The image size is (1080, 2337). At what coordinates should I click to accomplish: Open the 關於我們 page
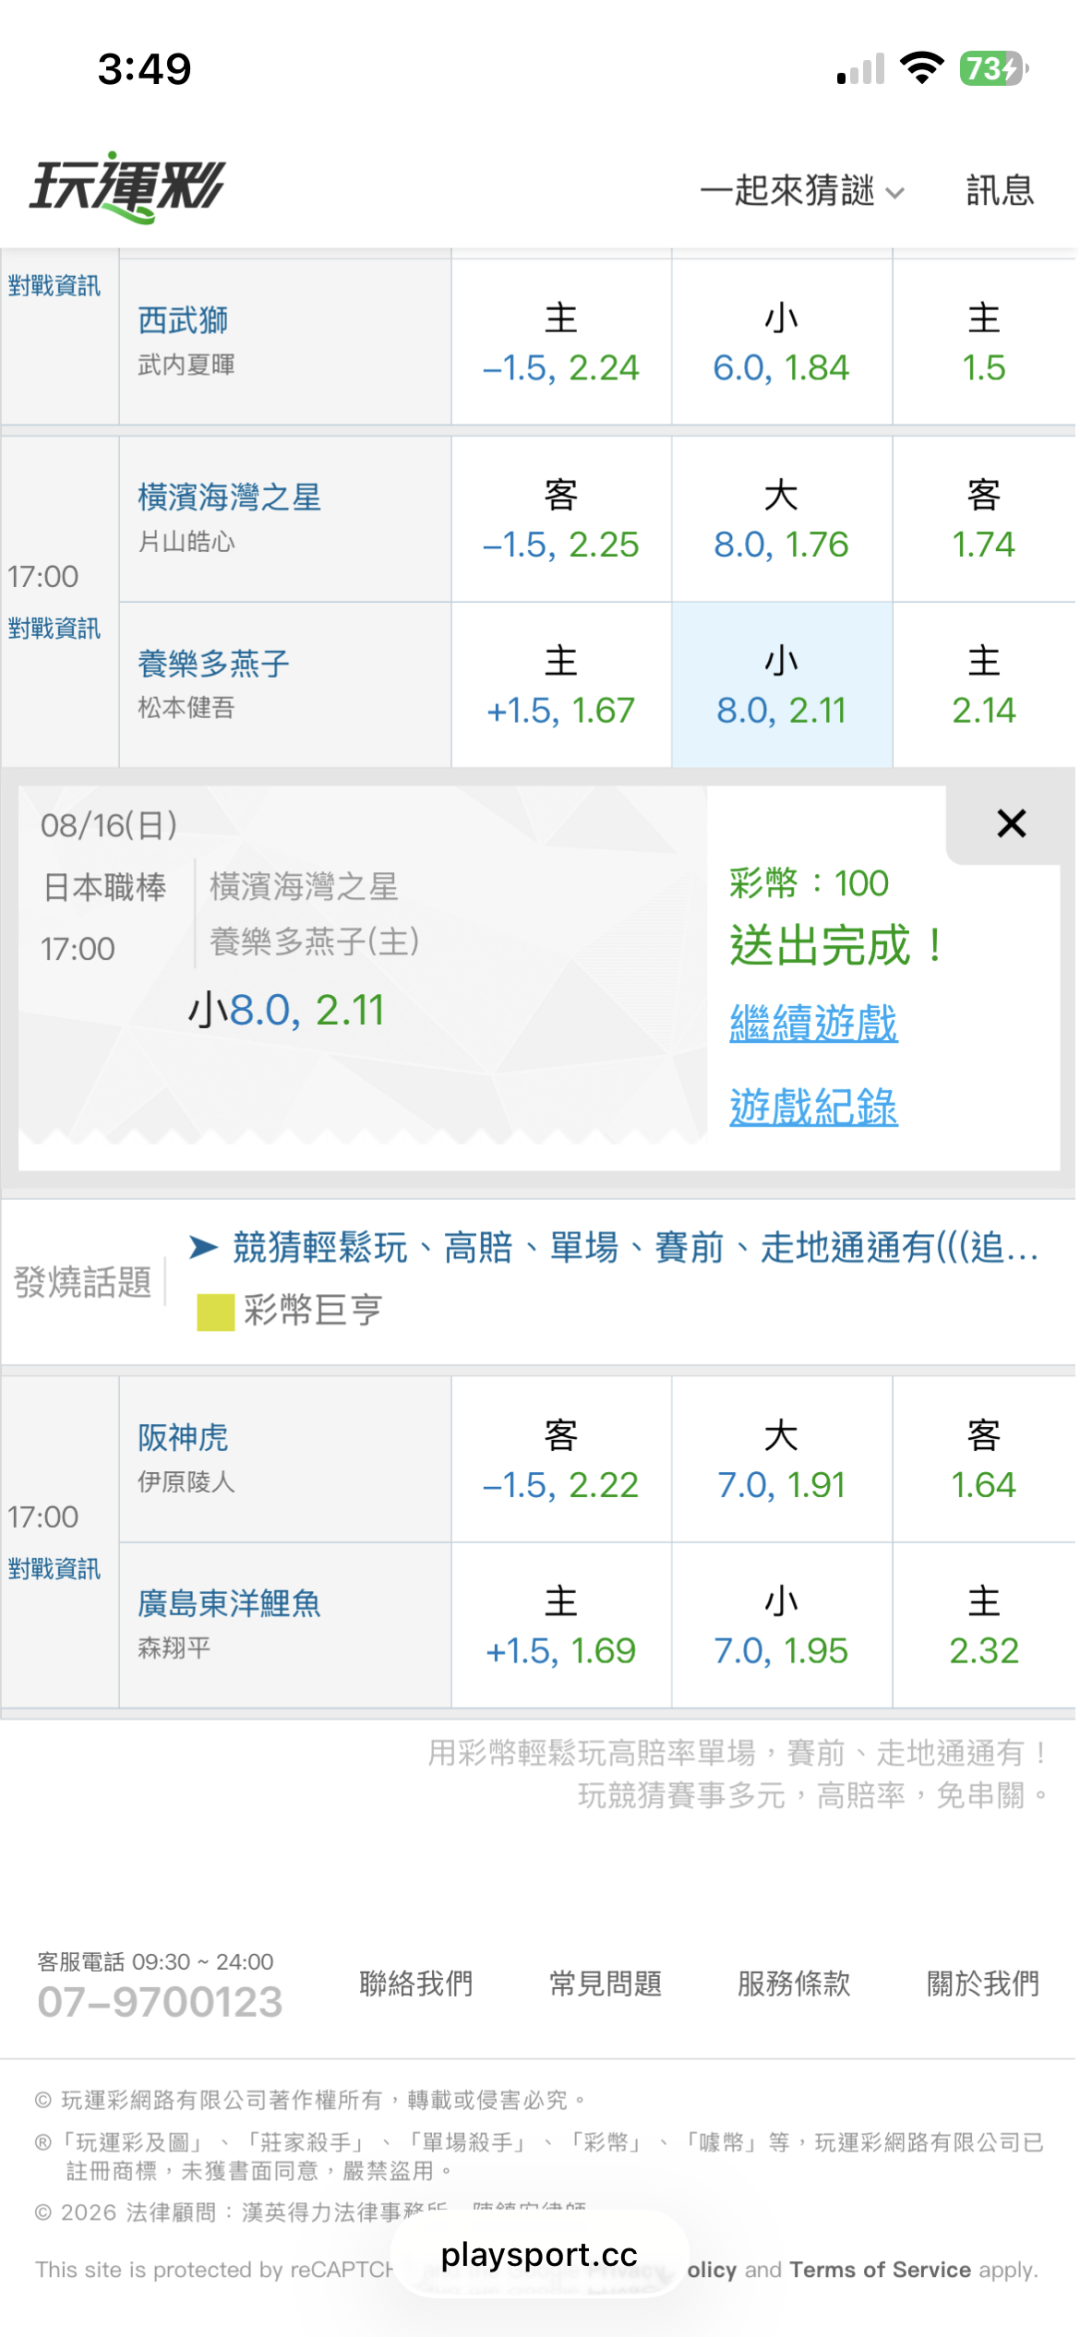983,1983
